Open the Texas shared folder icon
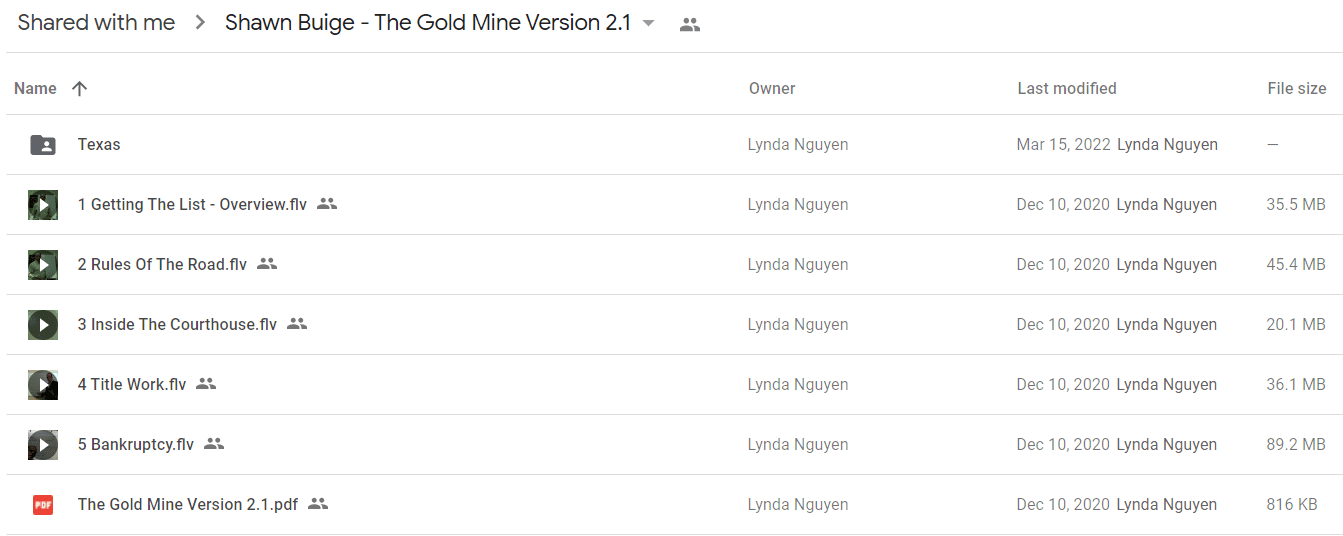1343x536 pixels. click(x=43, y=145)
